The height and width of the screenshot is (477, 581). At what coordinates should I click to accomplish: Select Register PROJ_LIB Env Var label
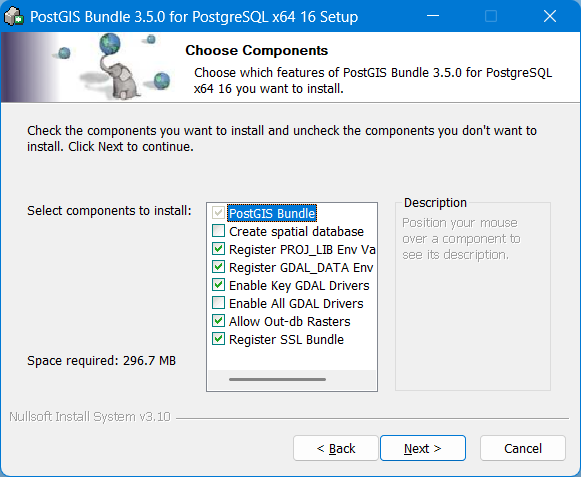point(302,249)
